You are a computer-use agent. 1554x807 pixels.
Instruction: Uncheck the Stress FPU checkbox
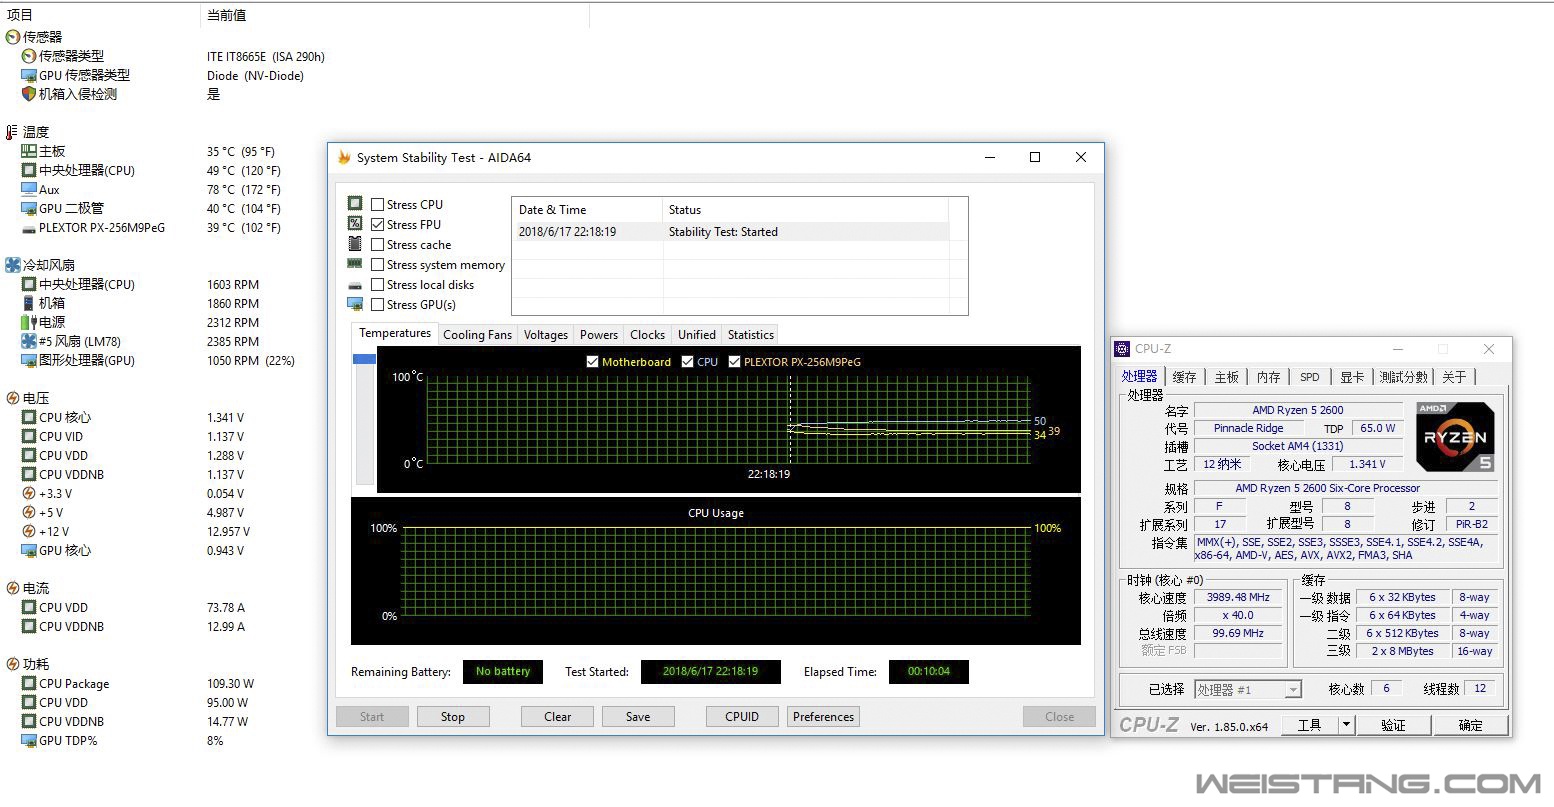coord(377,225)
